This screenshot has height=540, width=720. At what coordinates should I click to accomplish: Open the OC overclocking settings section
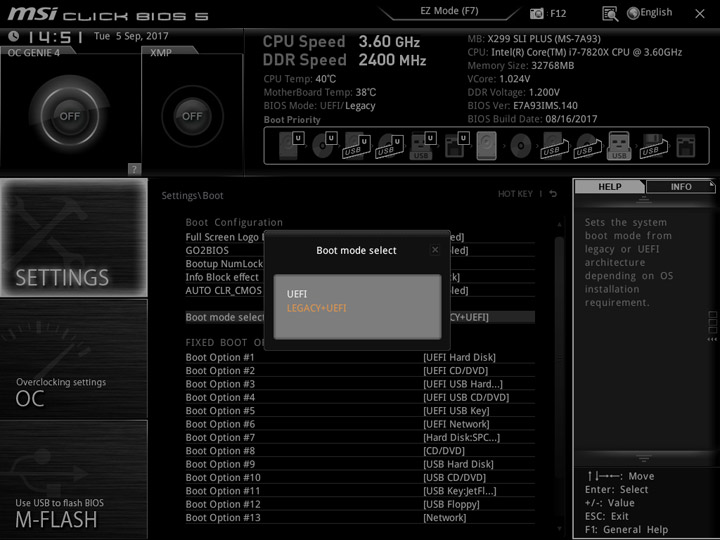point(73,359)
